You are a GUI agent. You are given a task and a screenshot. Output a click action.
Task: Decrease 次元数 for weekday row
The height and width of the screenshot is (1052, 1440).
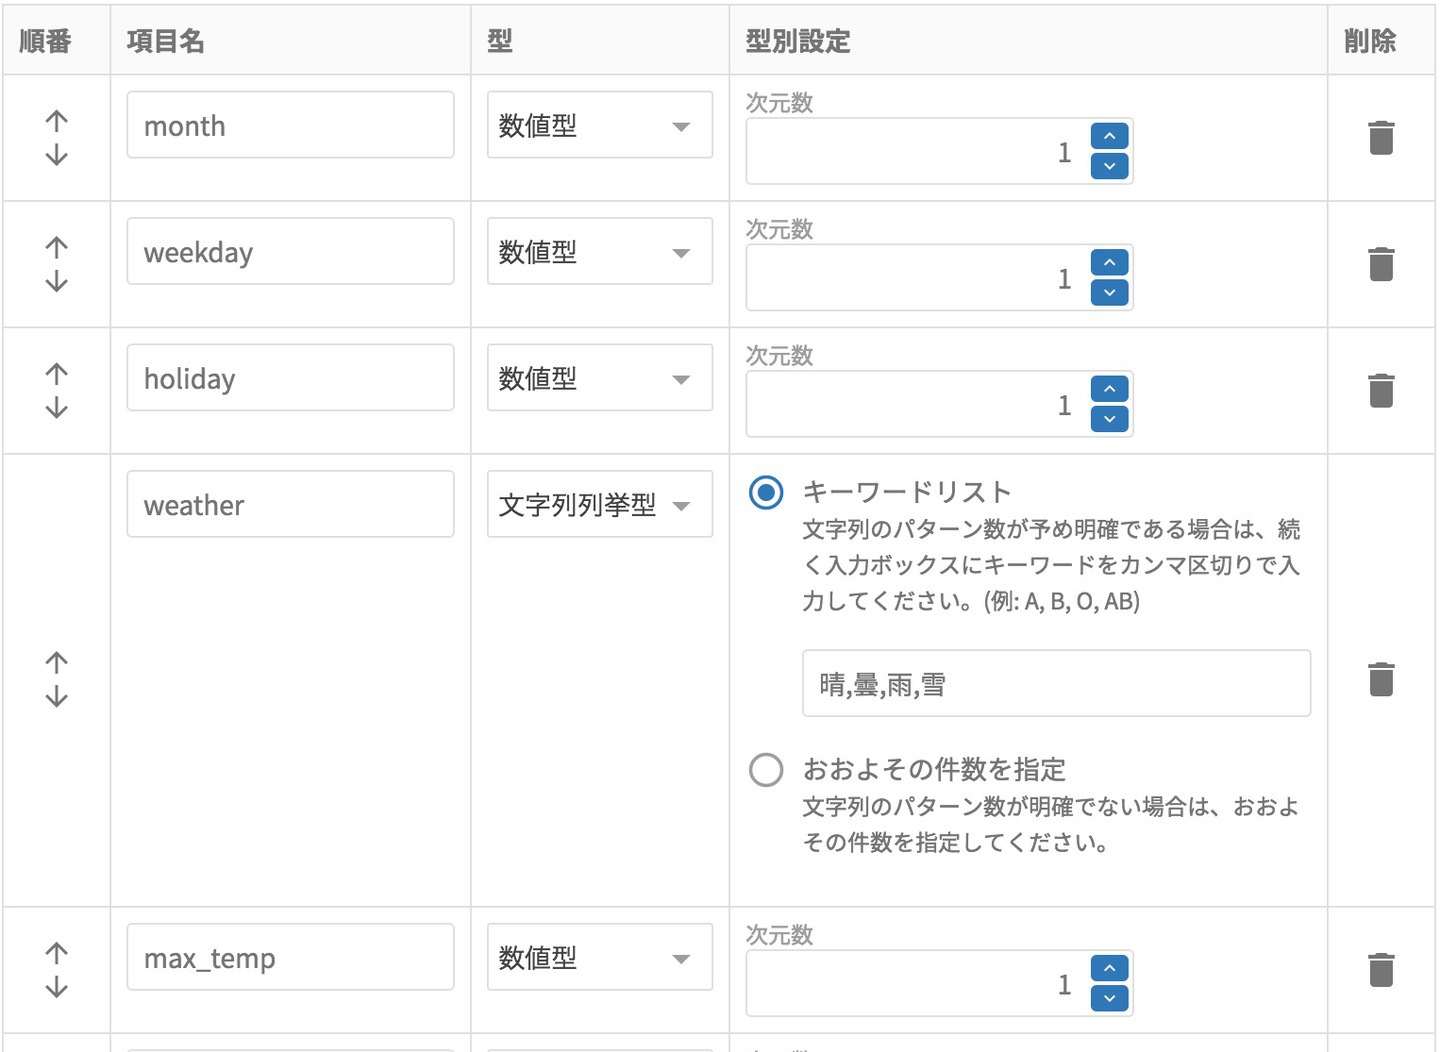click(x=1110, y=292)
